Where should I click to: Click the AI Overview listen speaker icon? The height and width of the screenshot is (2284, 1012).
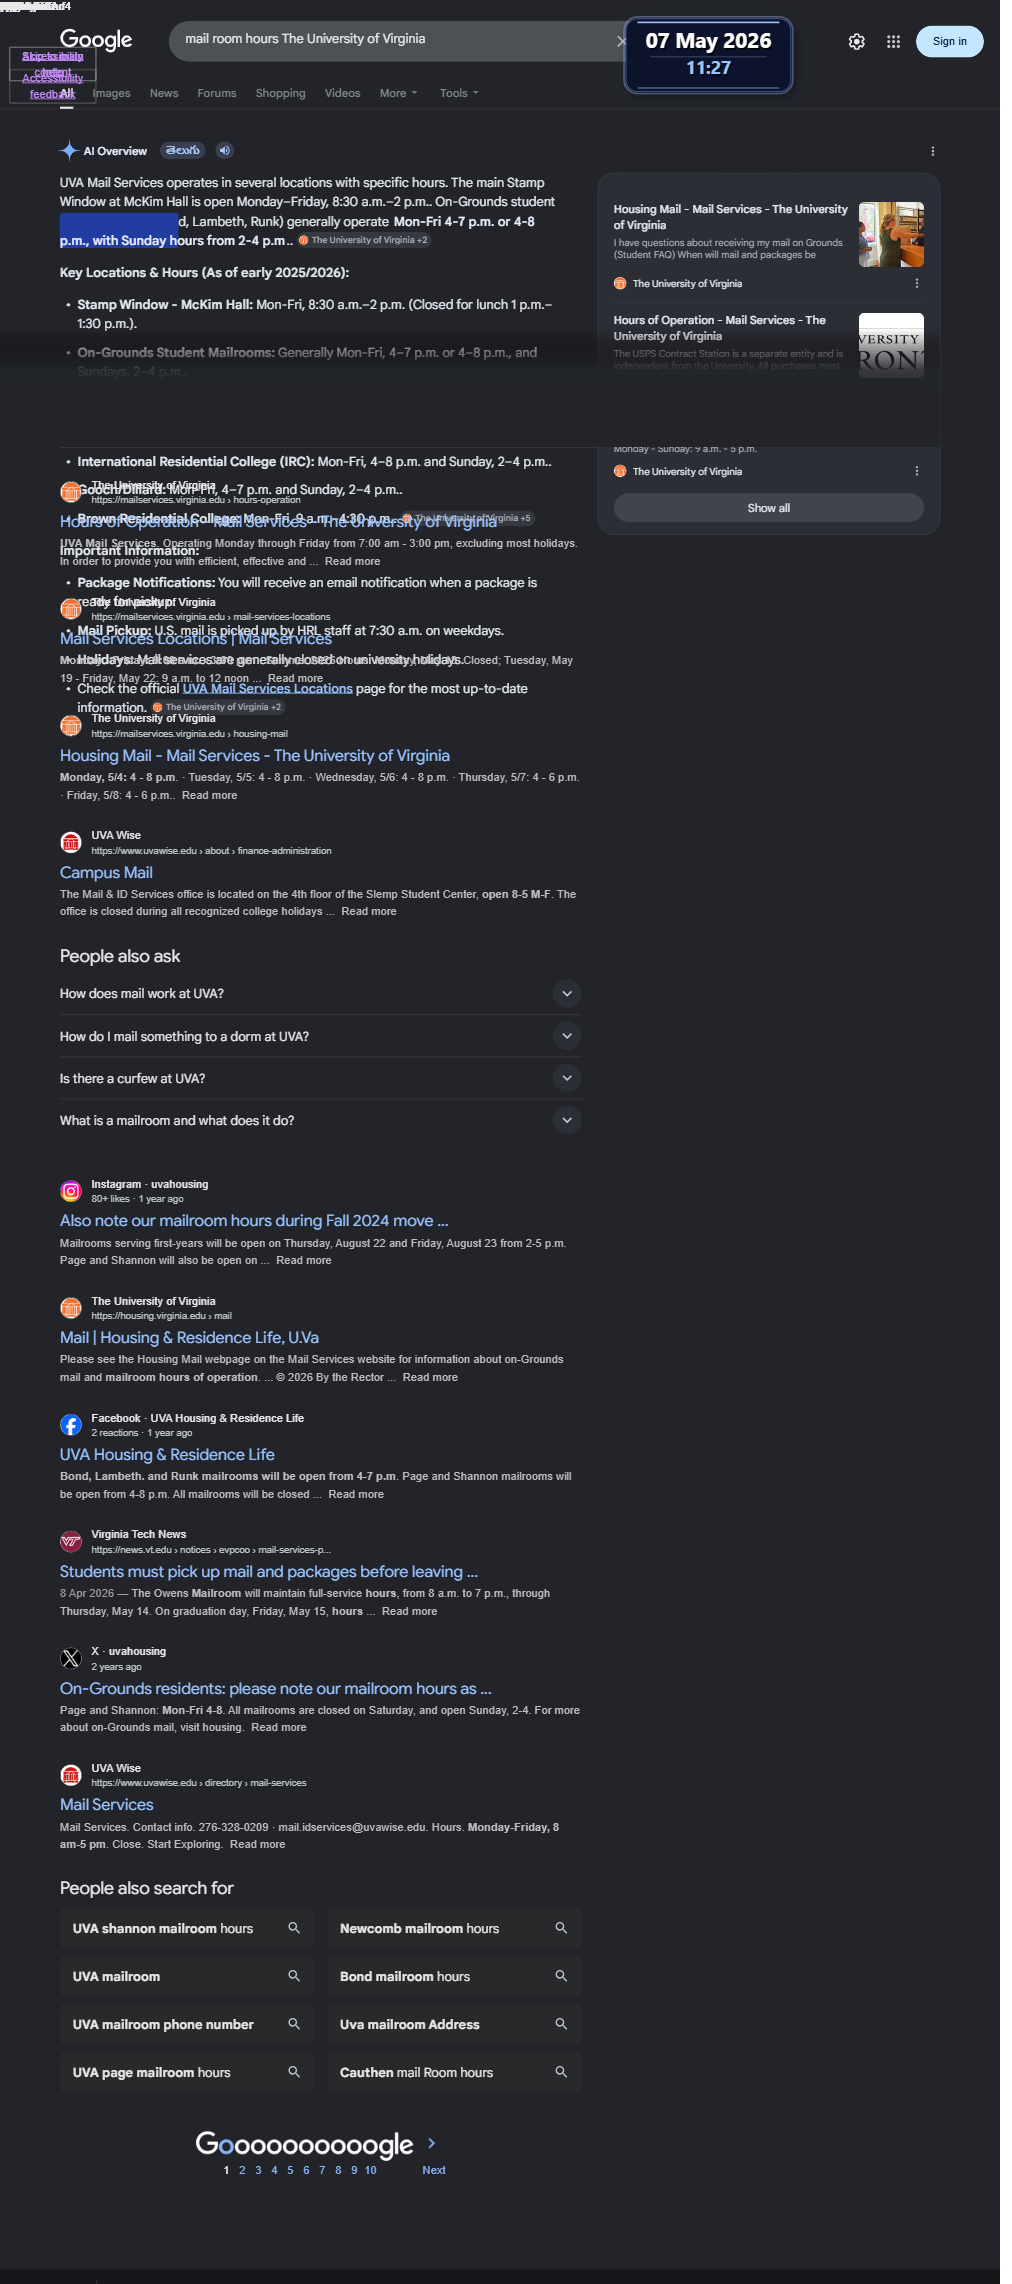[225, 151]
